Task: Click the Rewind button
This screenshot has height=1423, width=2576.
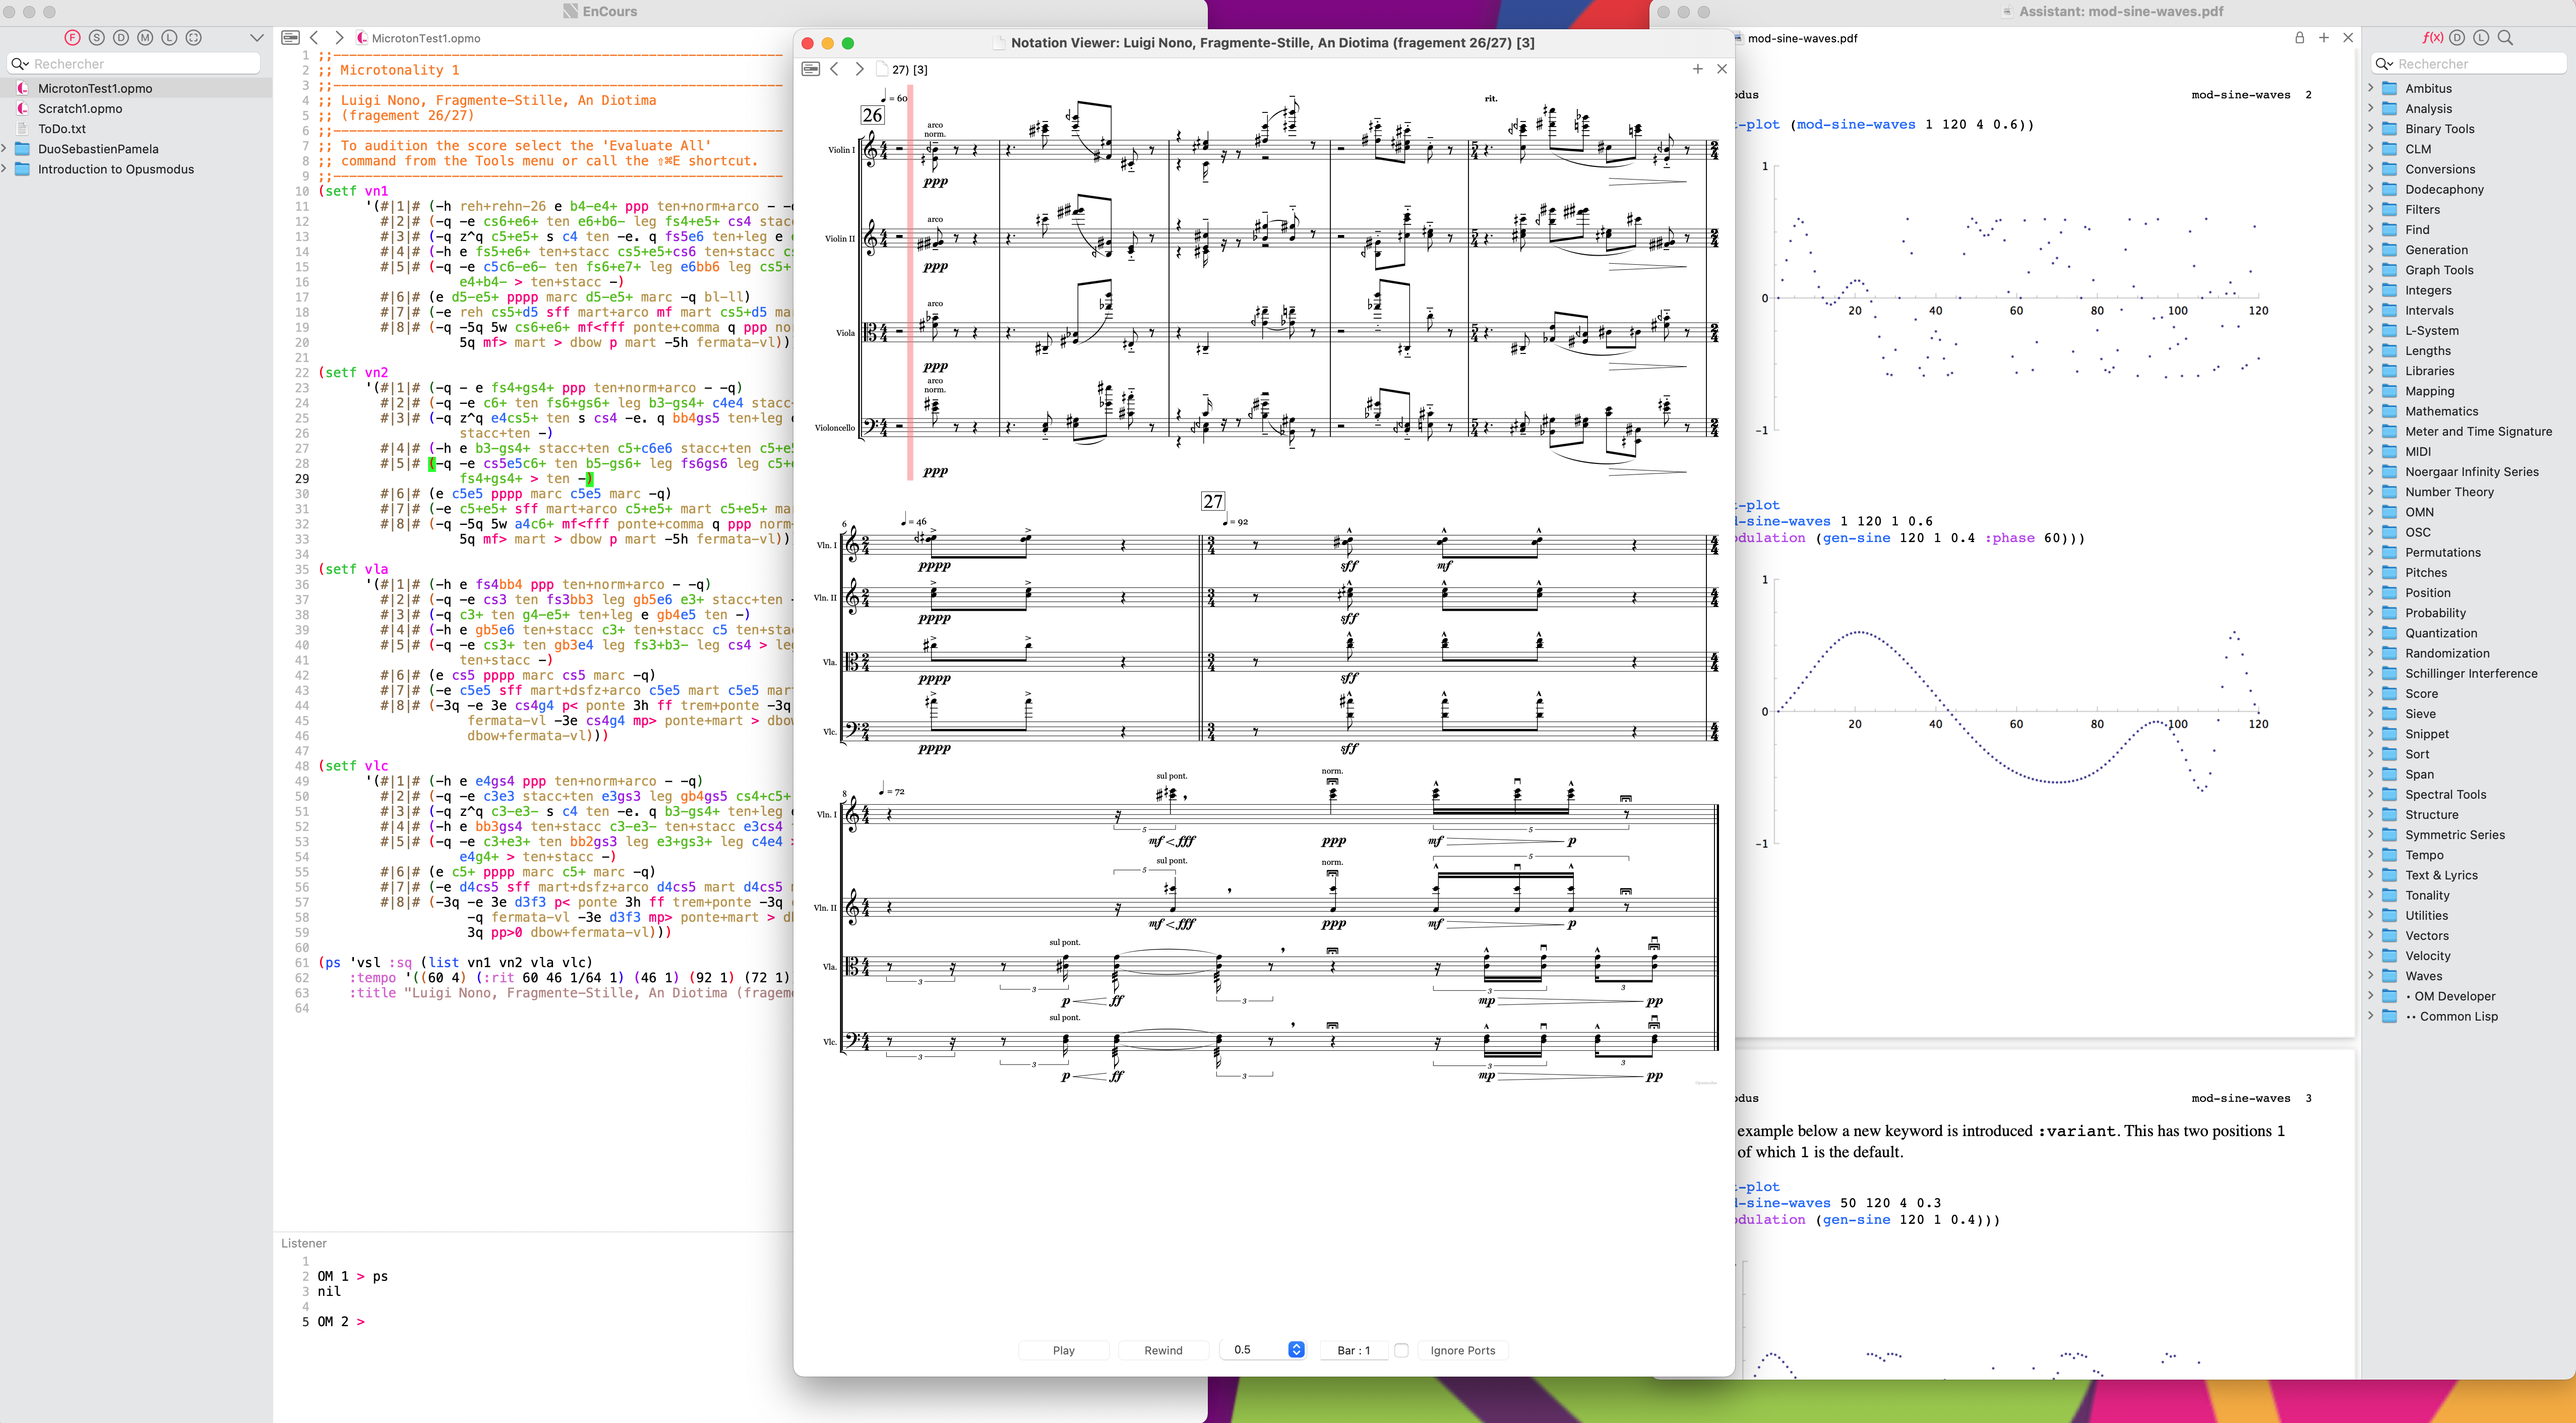Action: tap(1163, 1350)
